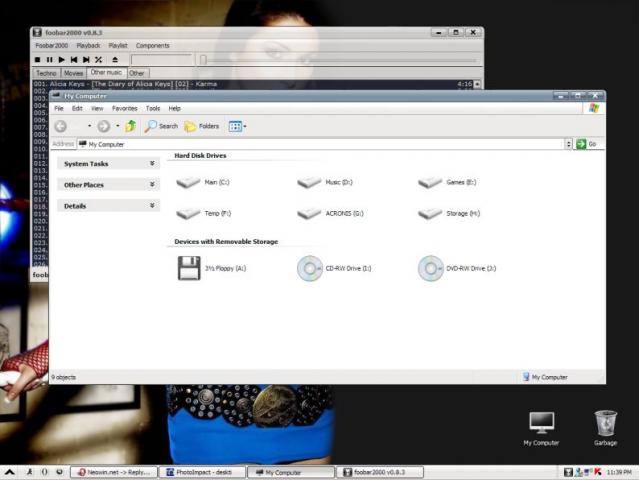
Task: Click the foobar2000 playlist scrollbar up arrow
Action: pos(477,84)
